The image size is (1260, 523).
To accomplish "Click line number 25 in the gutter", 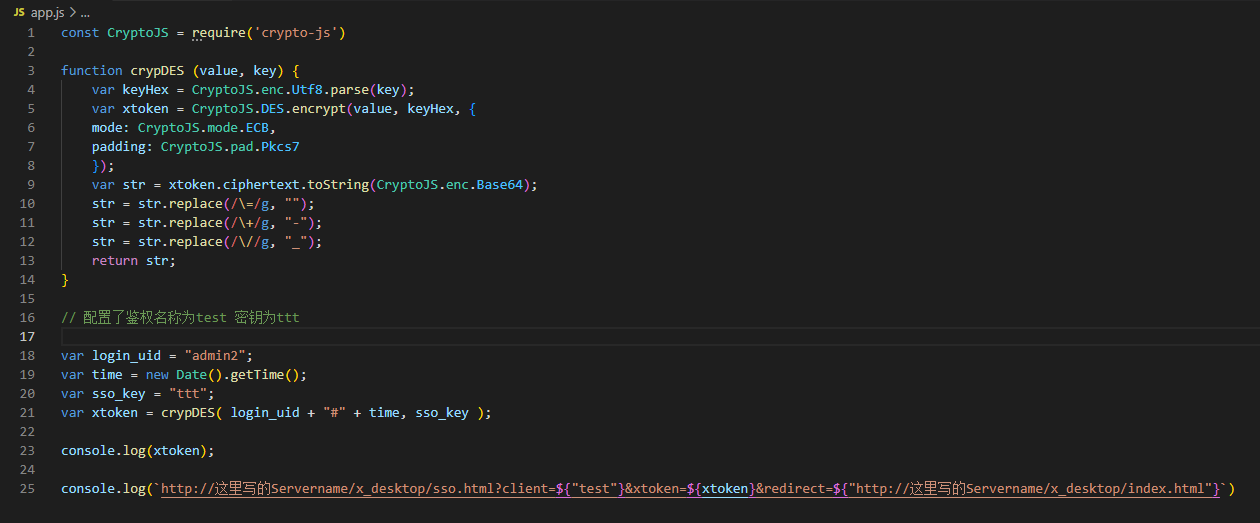I will click(x=27, y=489).
